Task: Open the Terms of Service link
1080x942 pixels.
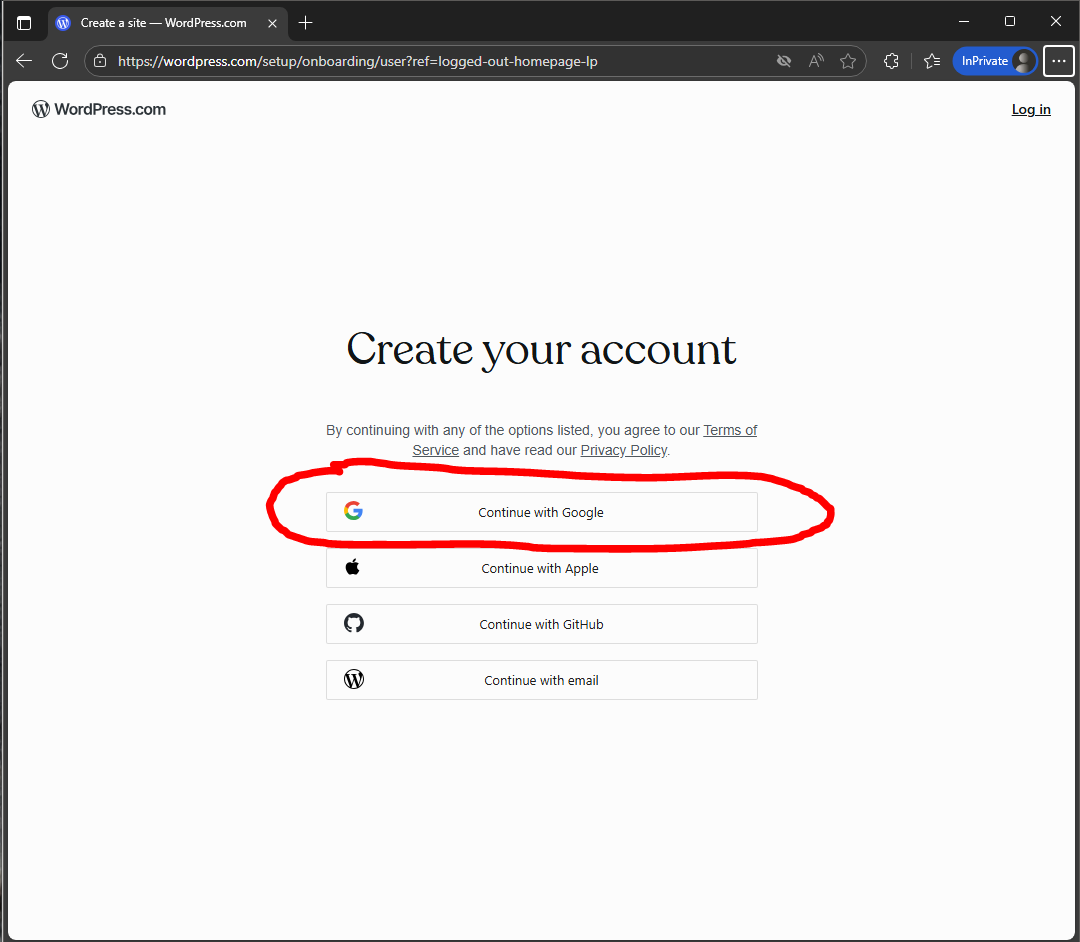Action: (x=729, y=430)
